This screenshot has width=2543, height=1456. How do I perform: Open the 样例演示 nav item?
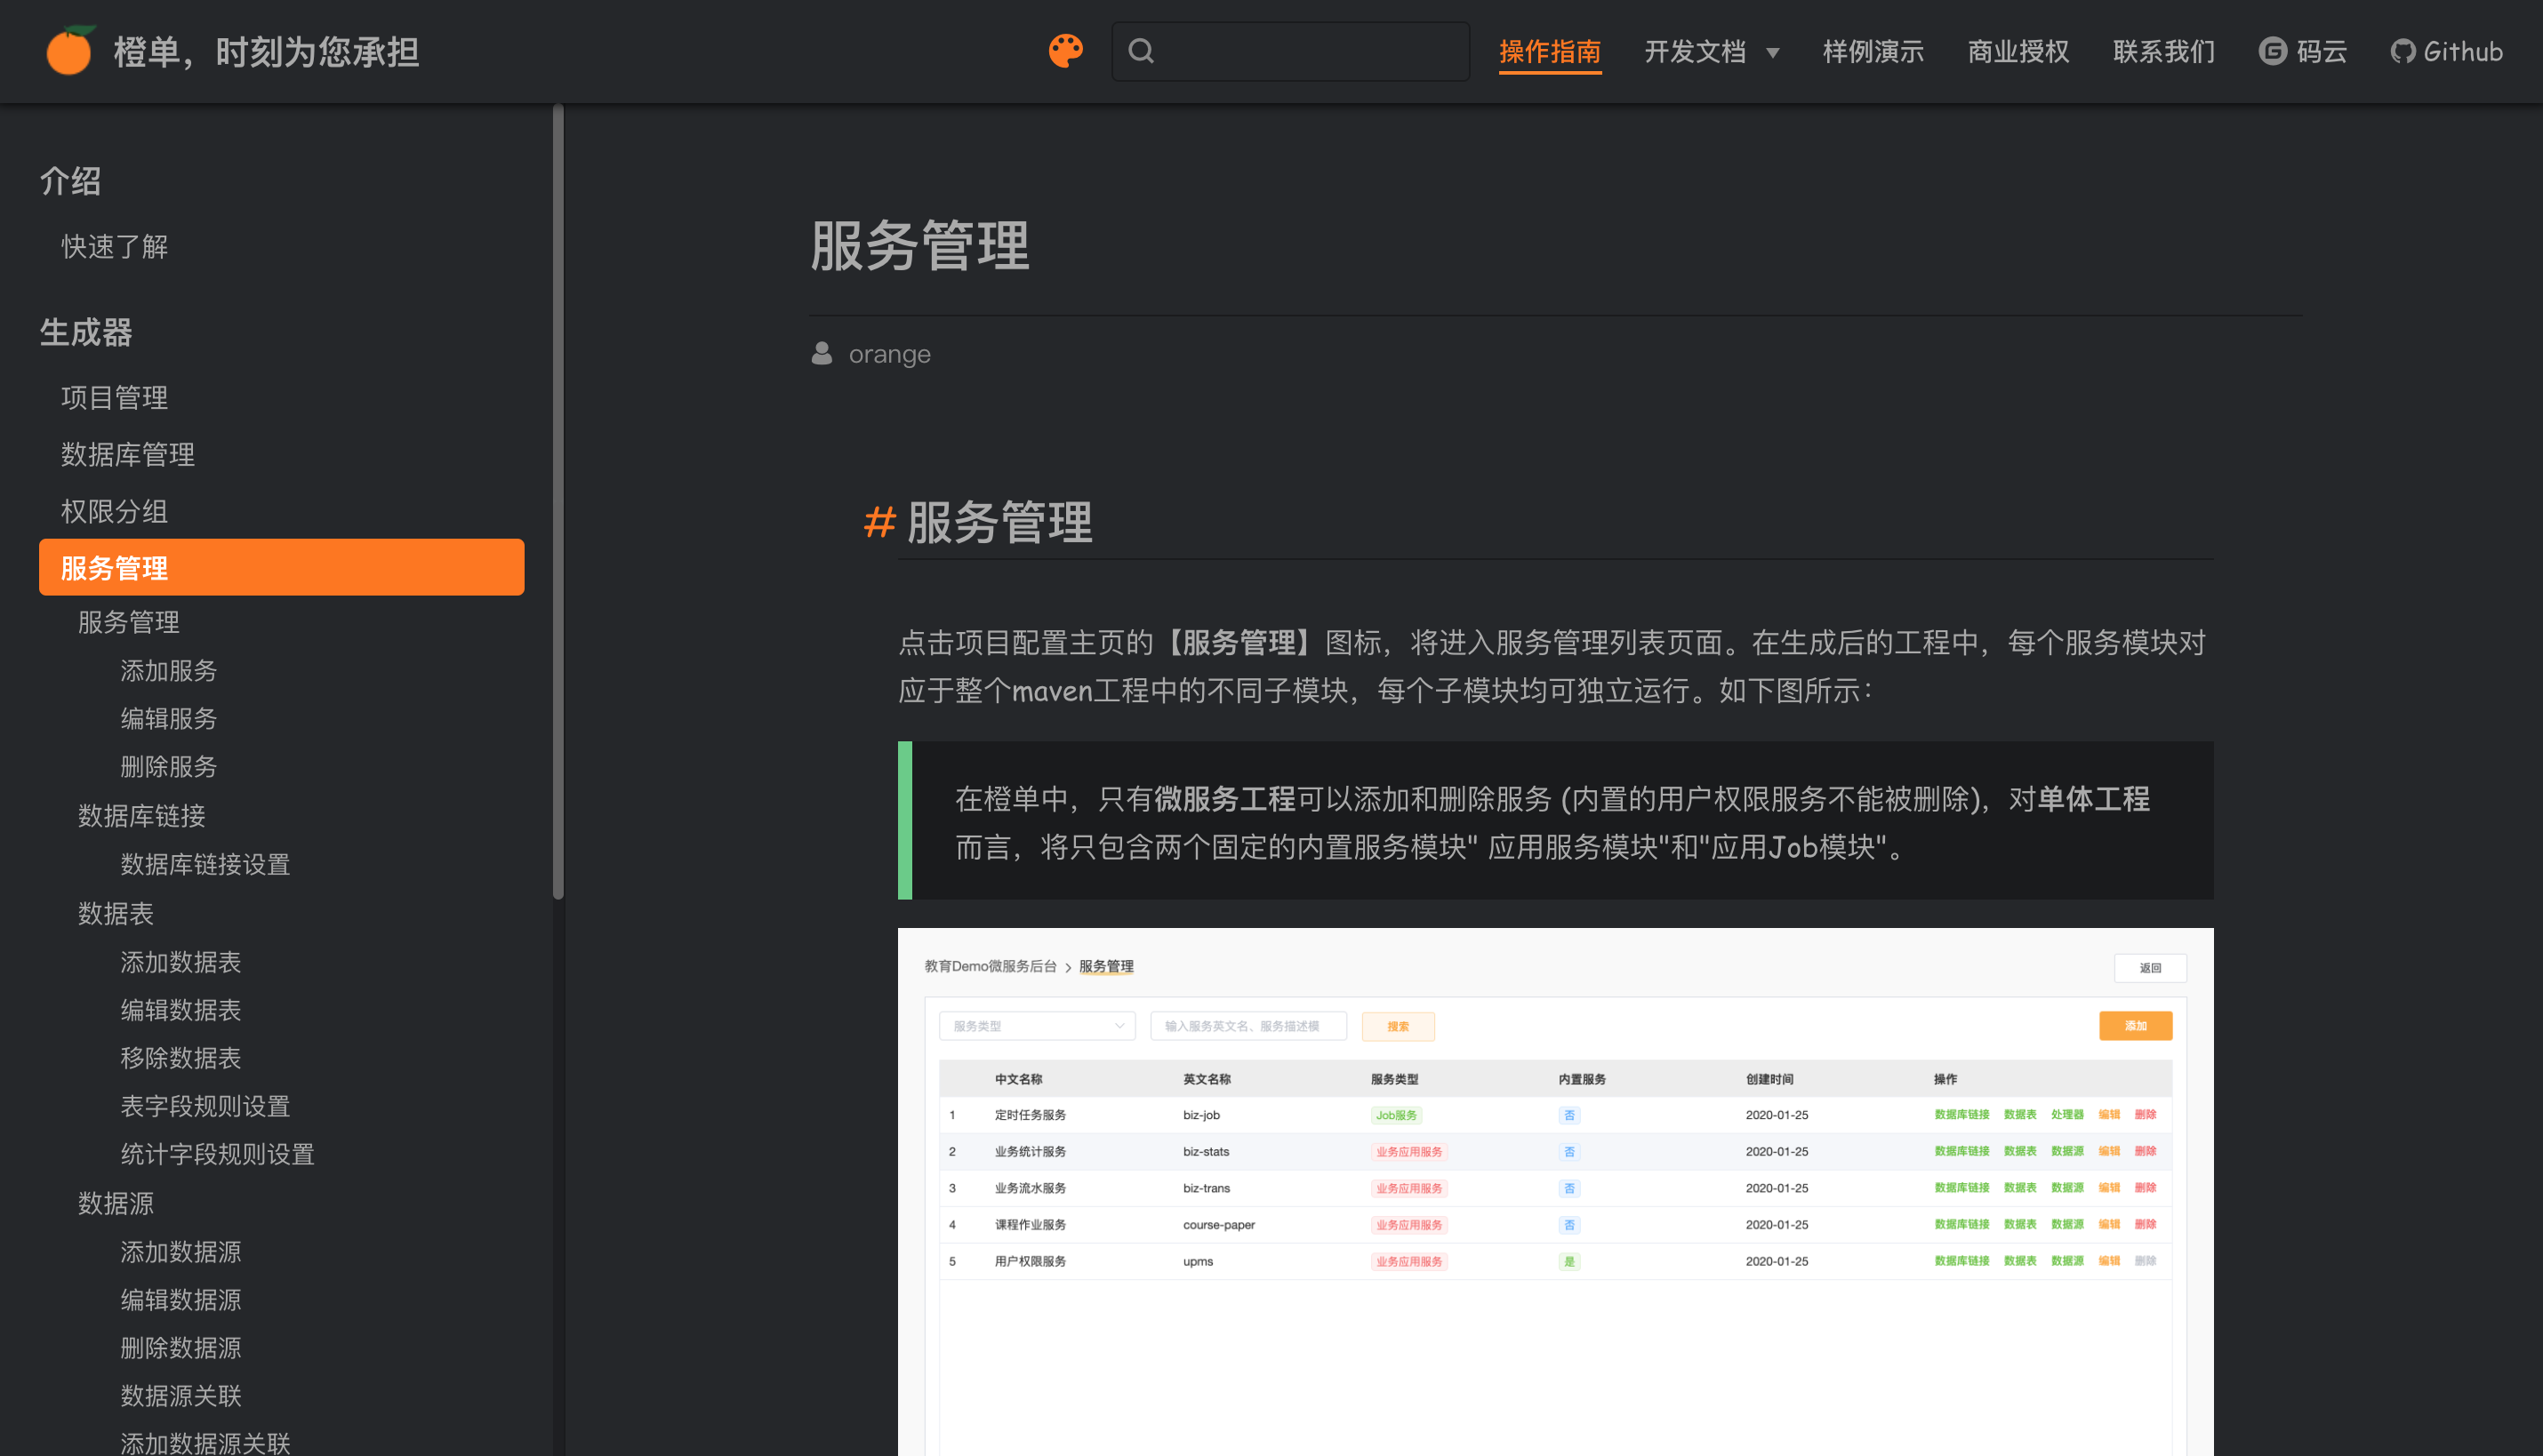point(1873,51)
